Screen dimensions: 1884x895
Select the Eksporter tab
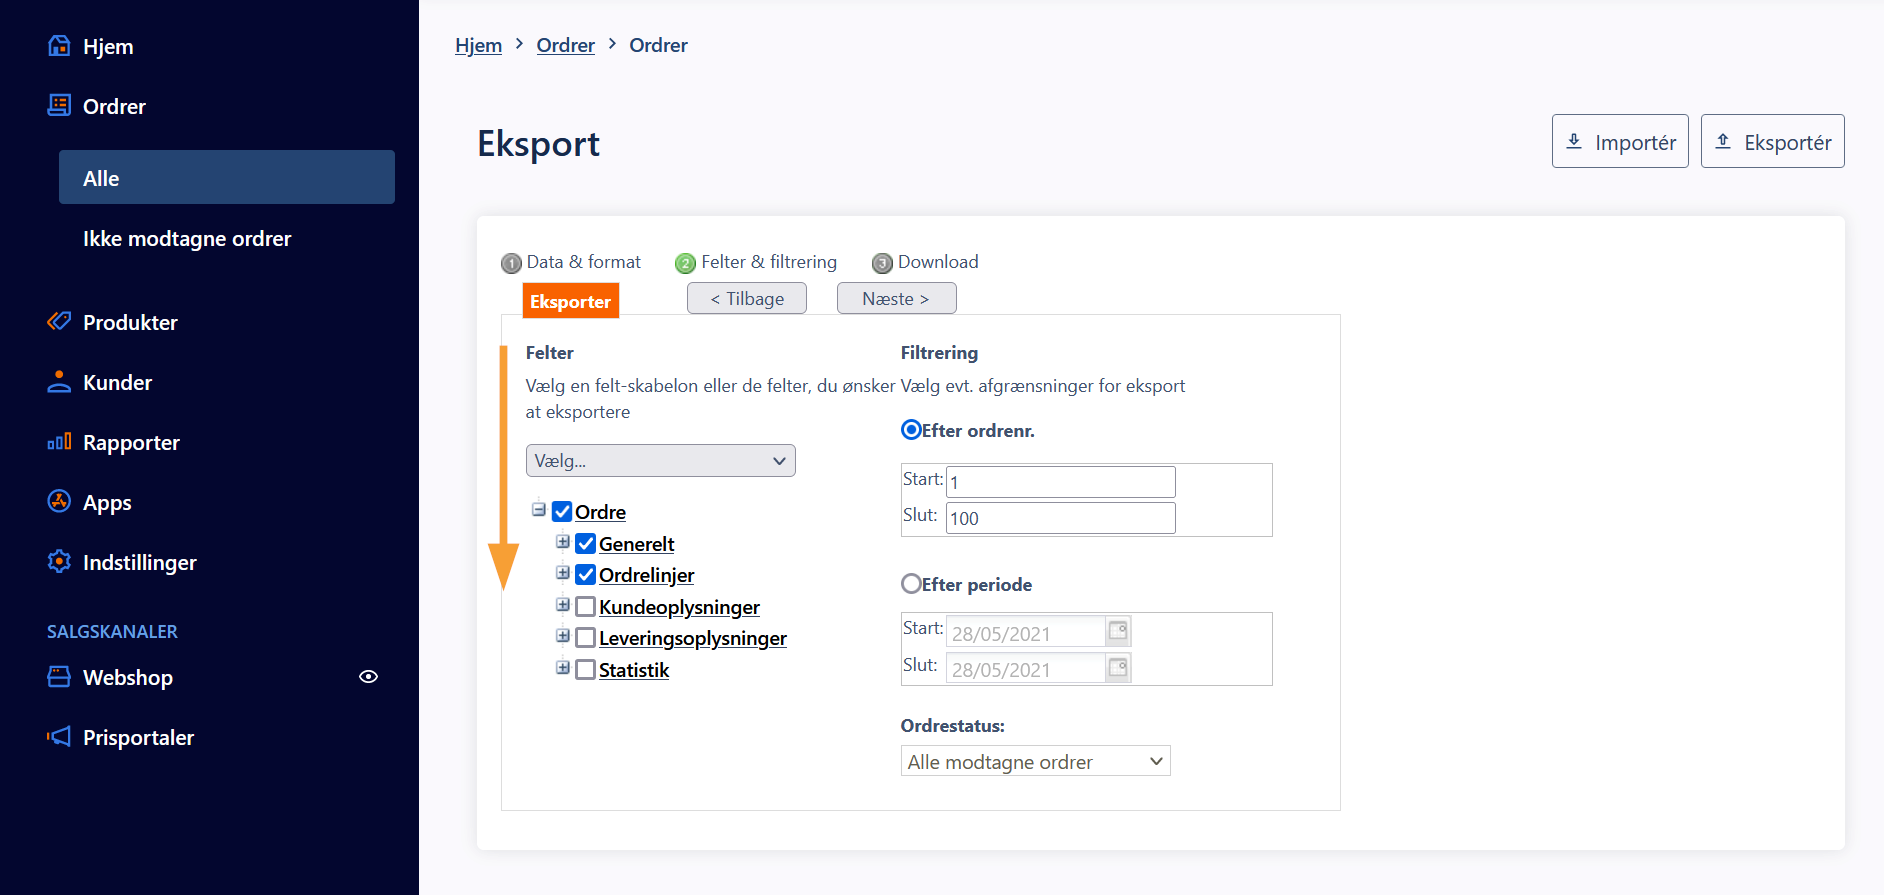pos(571,301)
